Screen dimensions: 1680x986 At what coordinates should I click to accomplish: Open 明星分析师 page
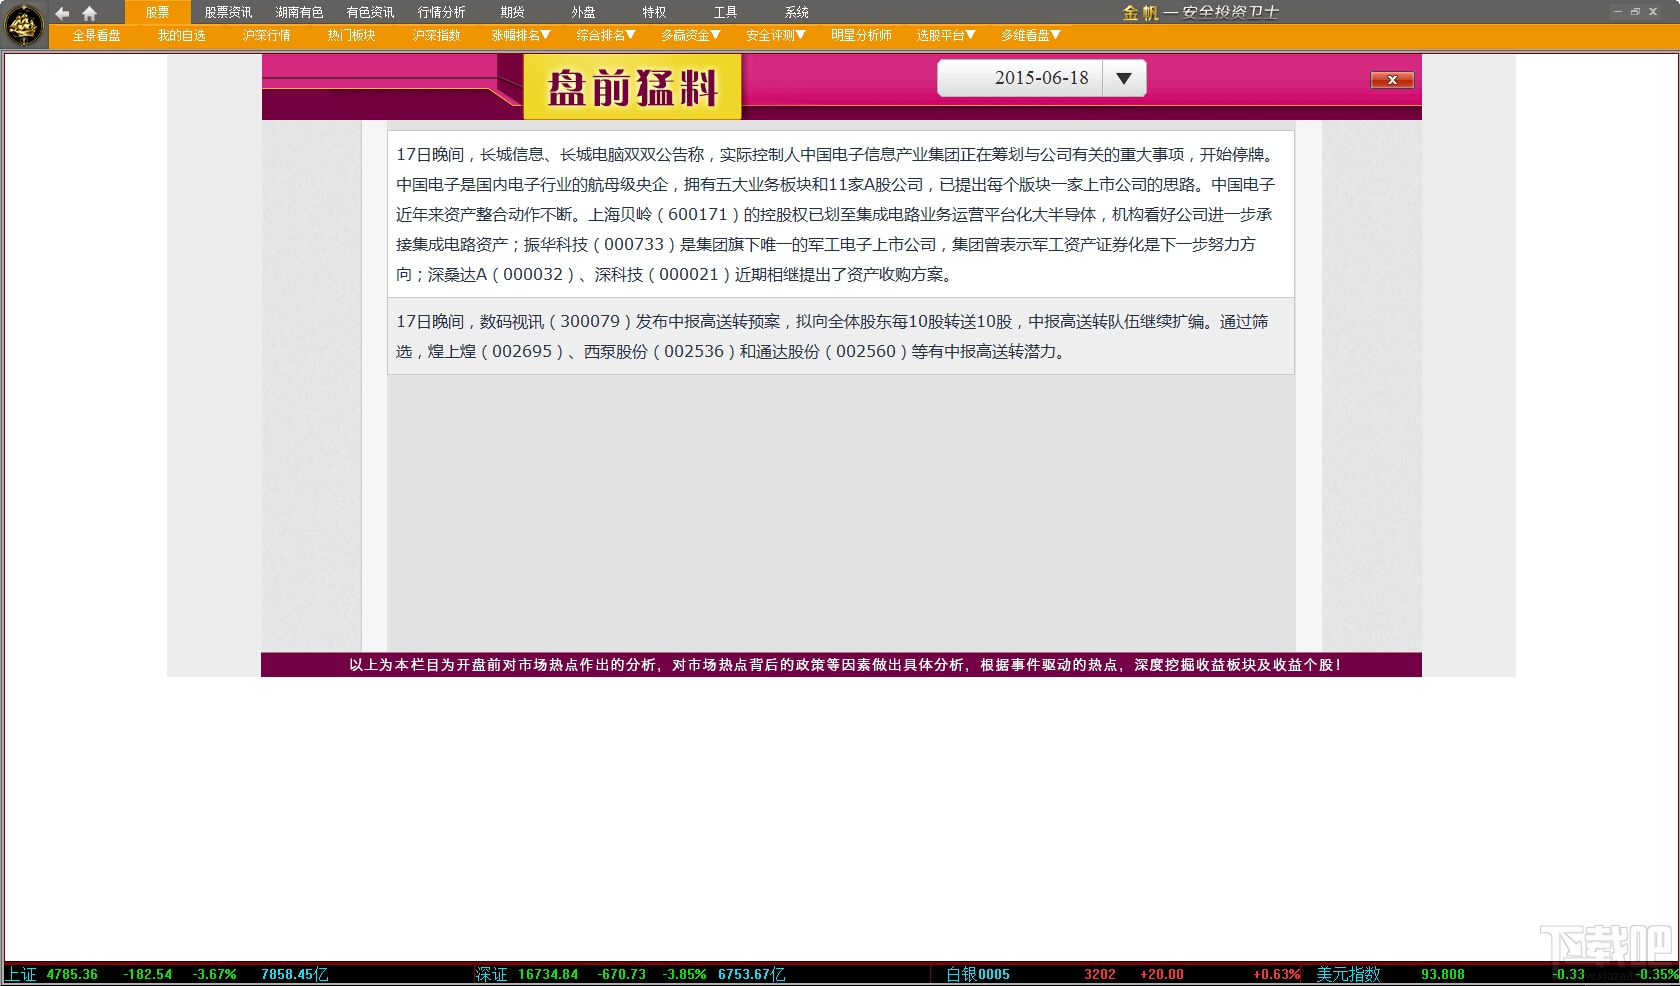pos(861,35)
